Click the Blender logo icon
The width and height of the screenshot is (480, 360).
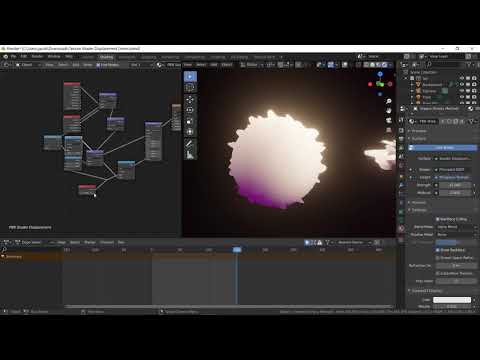pyautogui.click(x=5, y=57)
